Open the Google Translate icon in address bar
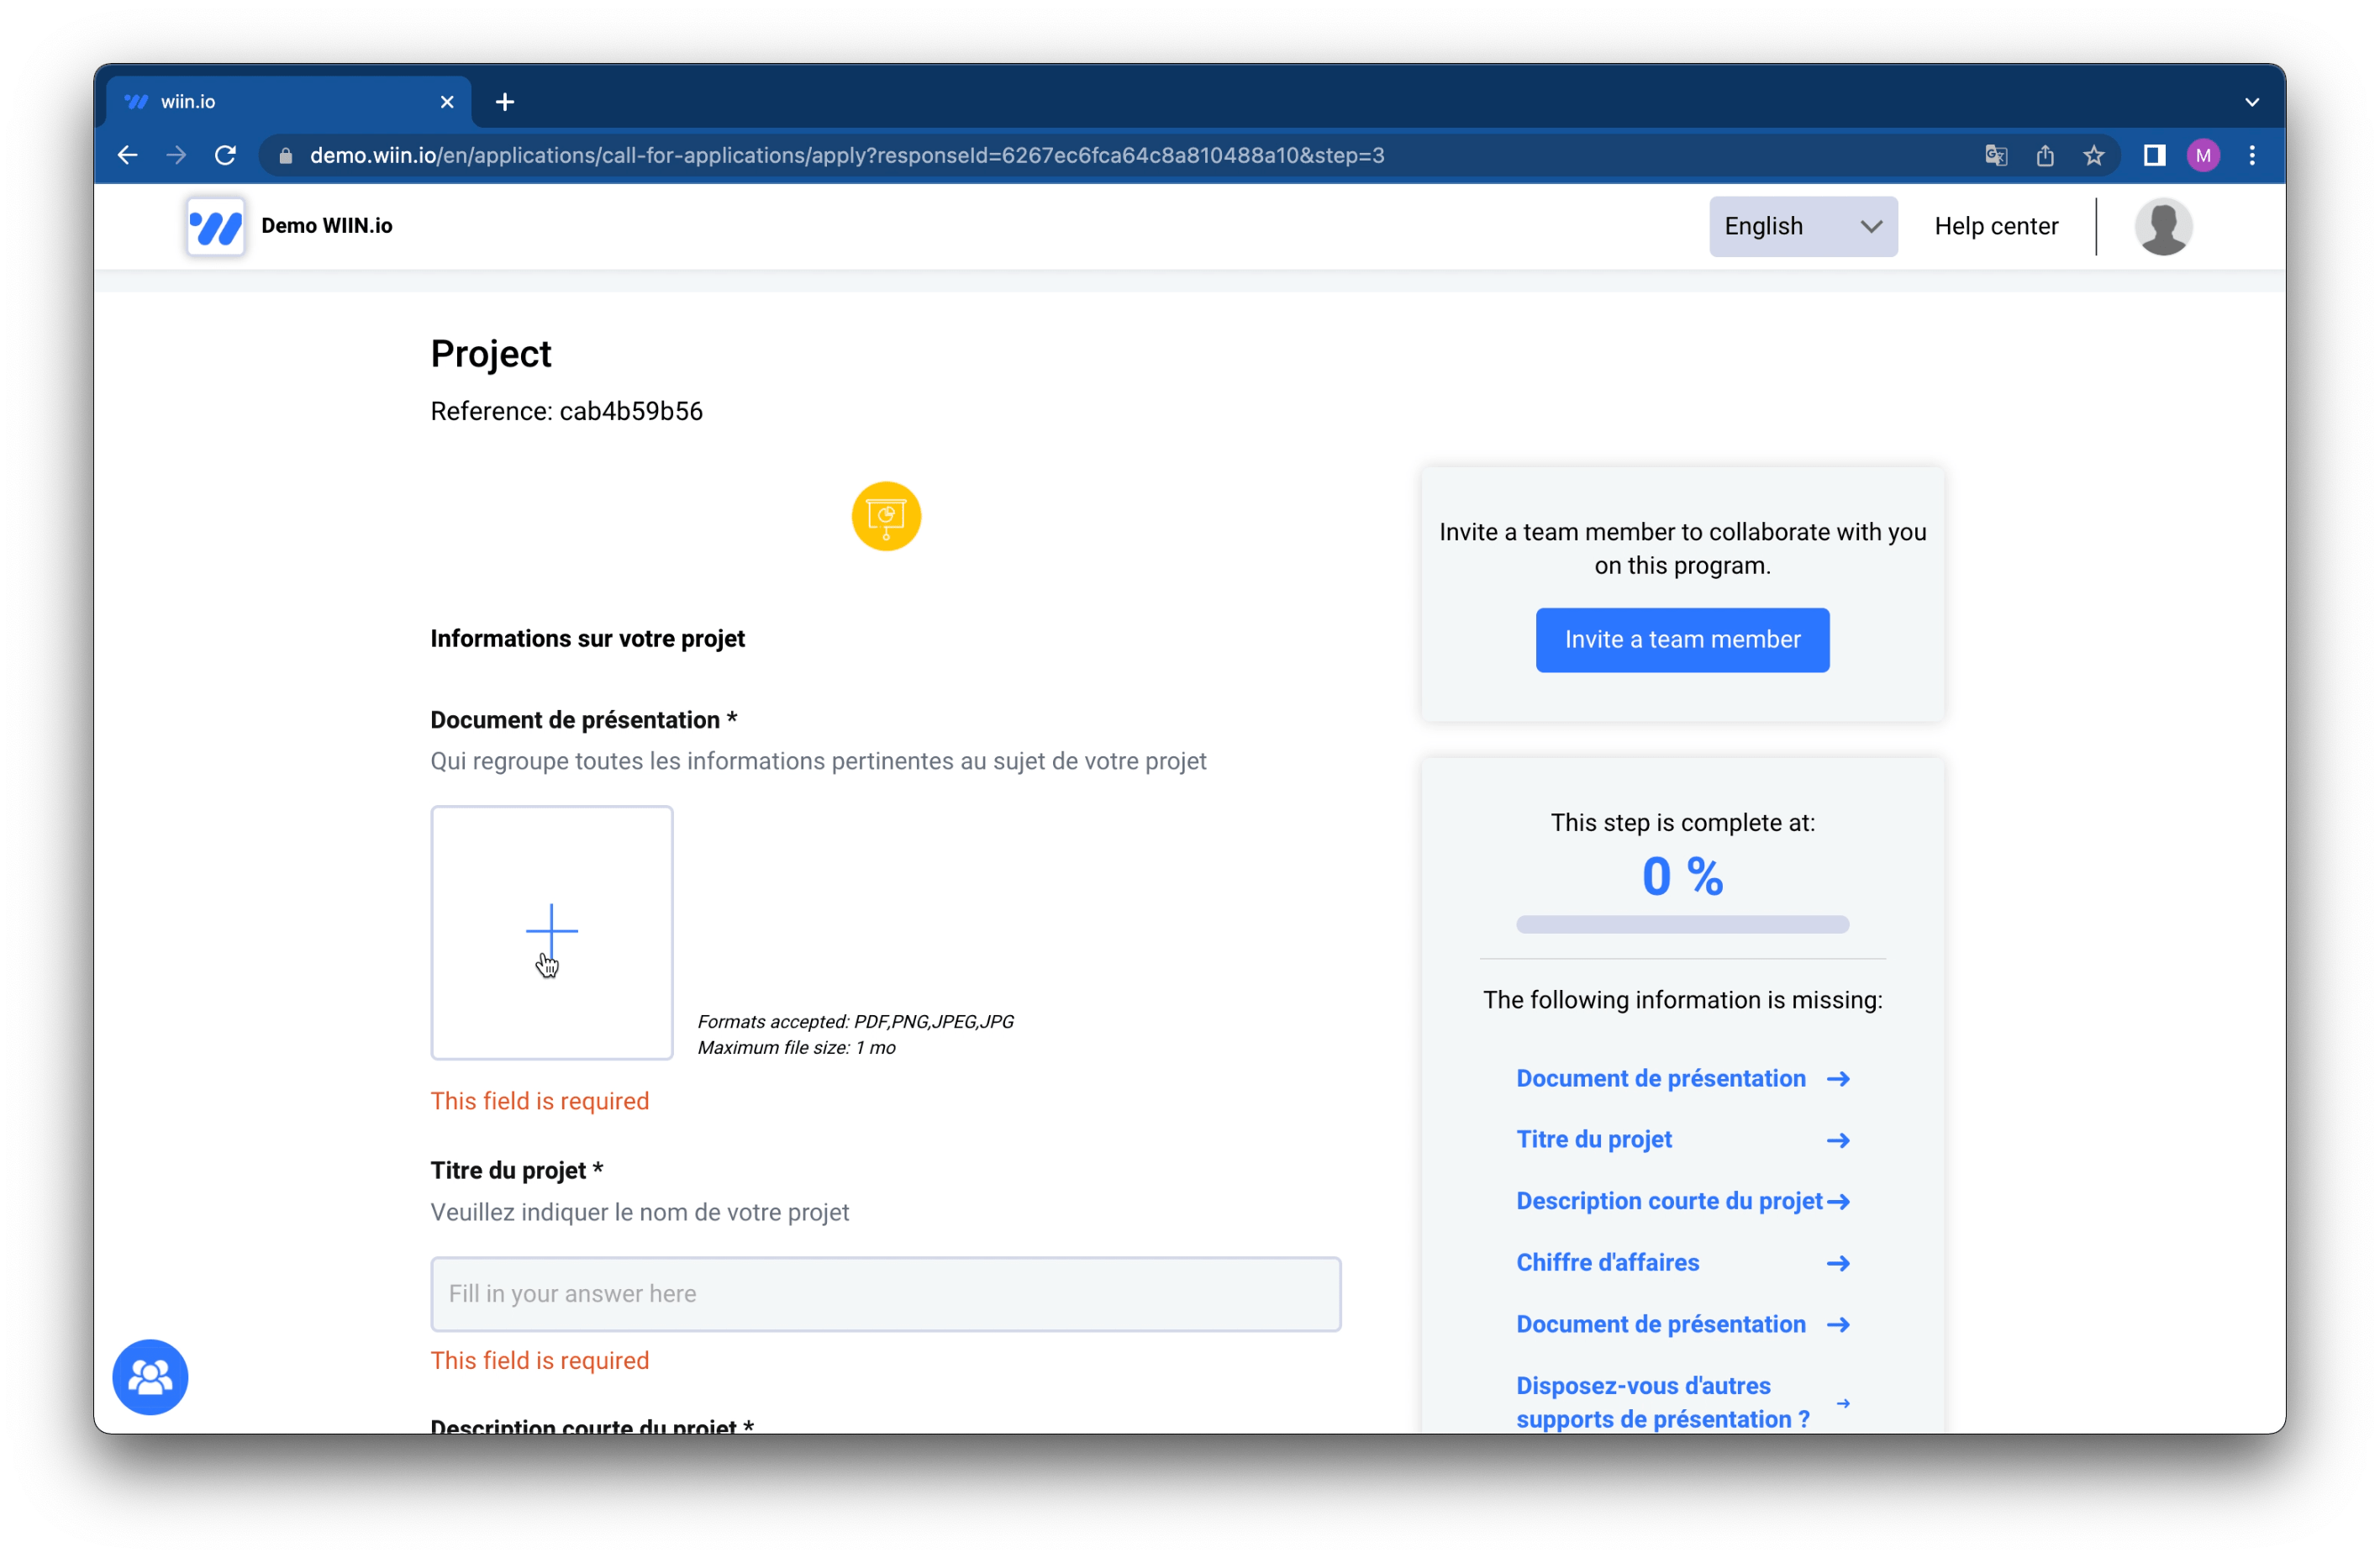The width and height of the screenshot is (2380, 1558). tap(1996, 155)
